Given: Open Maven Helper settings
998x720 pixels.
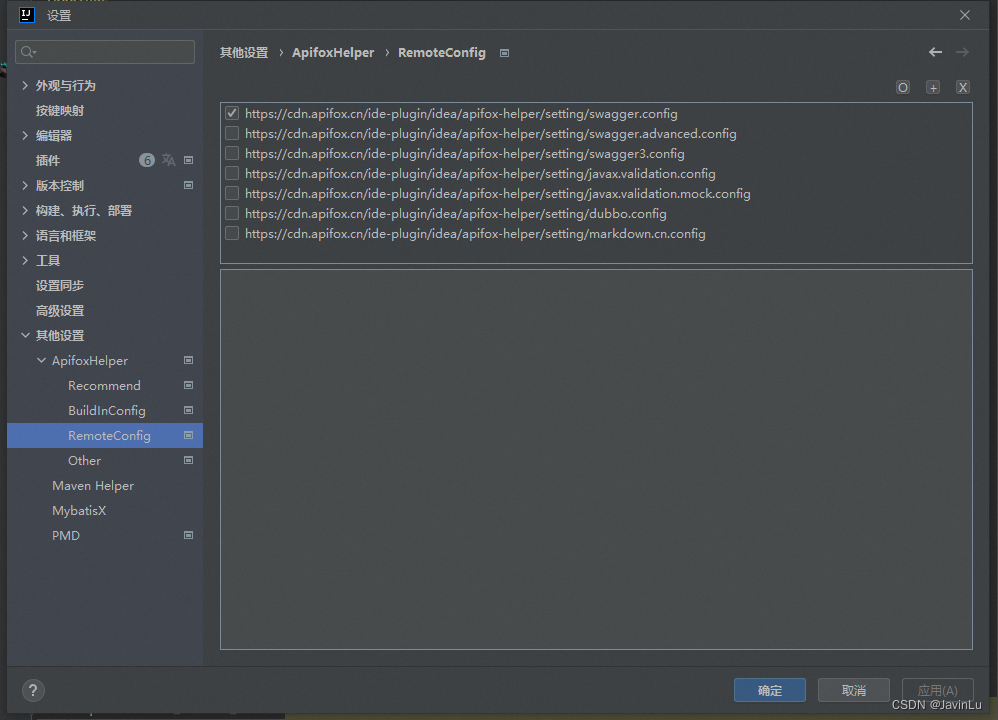Looking at the screenshot, I should pos(93,486).
